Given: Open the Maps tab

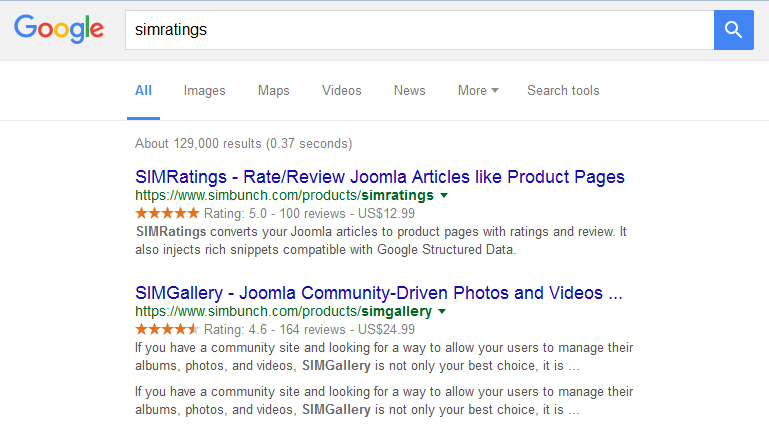Looking at the screenshot, I should click(274, 91).
